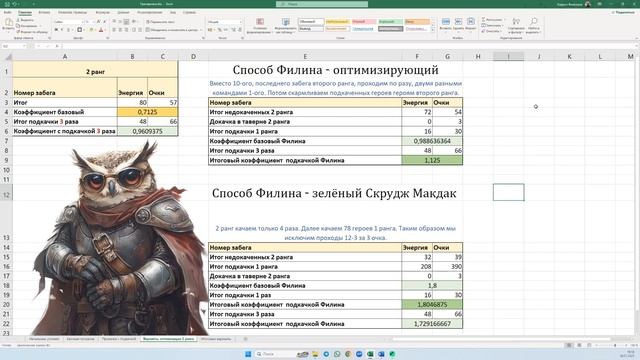Open Windows Start menu on taskbar
The height and width of the screenshot is (360, 640).
click(248, 354)
